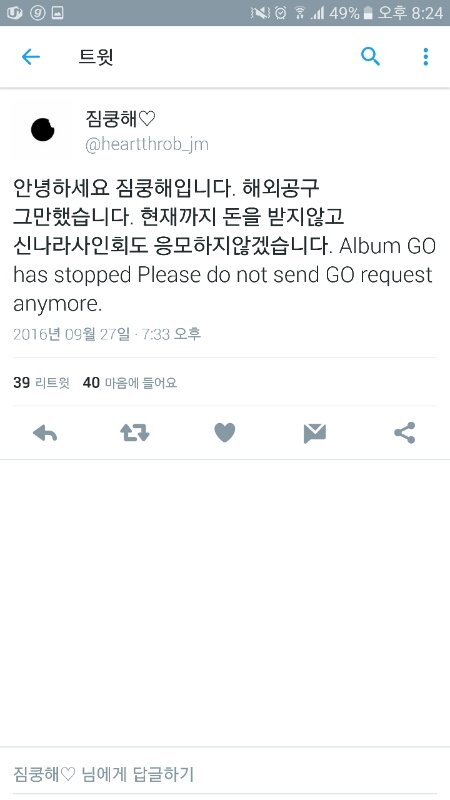Screen dimensions: 450x800
Task: View the 40 마음에 들어요 list
Action: pos(130,382)
